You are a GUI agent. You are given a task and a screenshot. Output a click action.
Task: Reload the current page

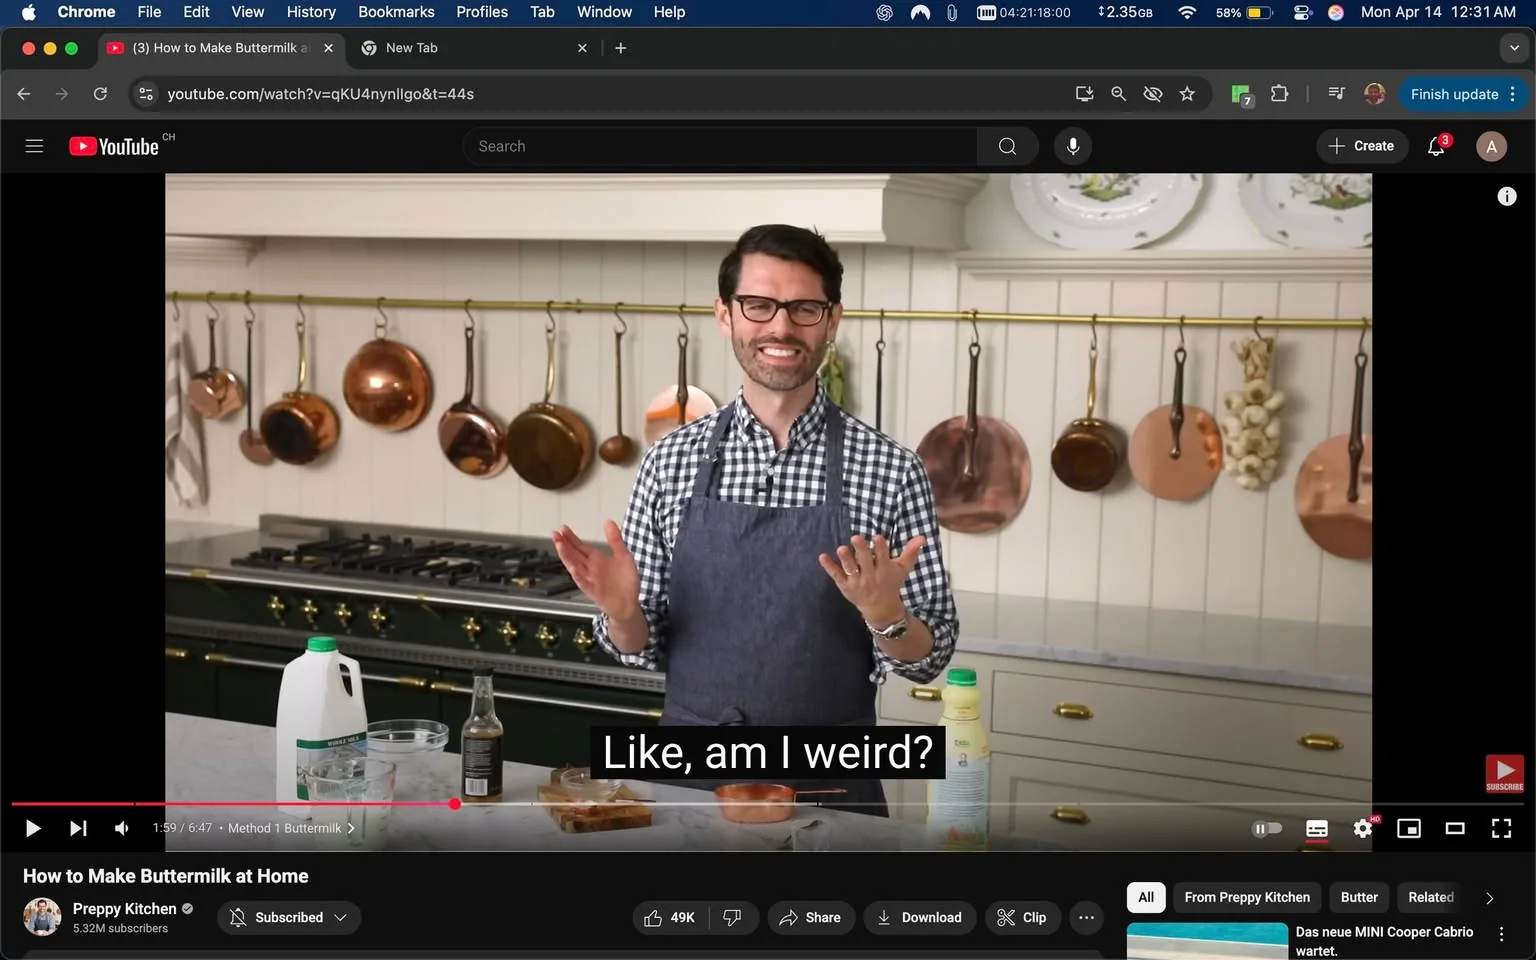(100, 94)
